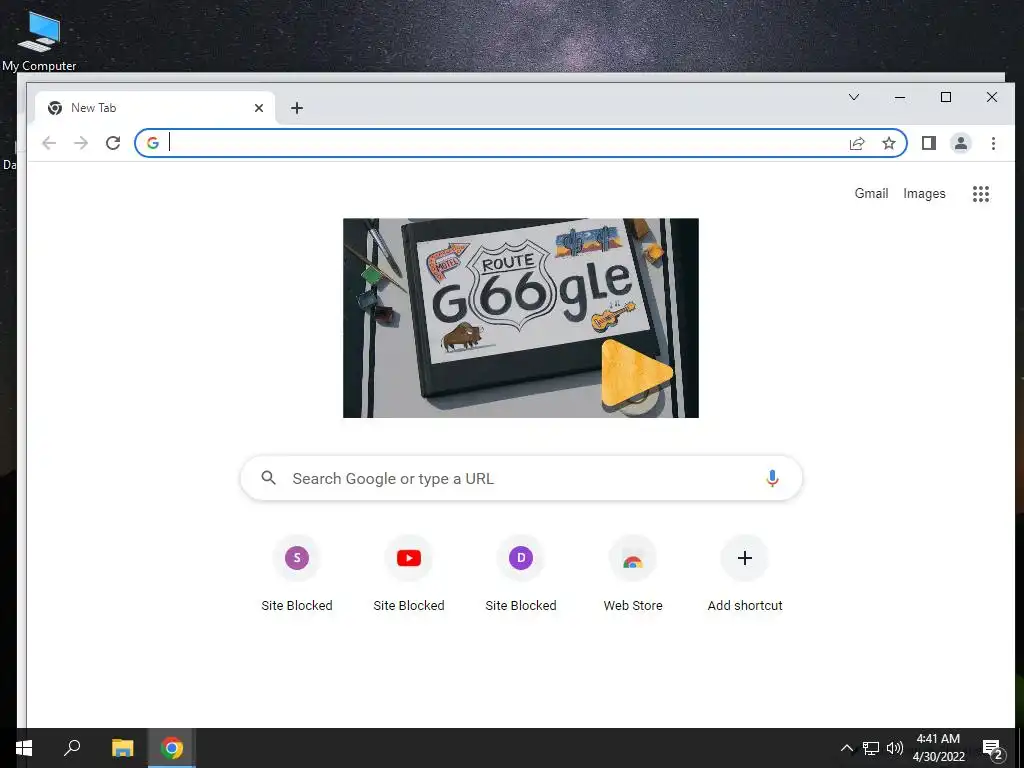Open the side panel icon
This screenshot has height=768, width=1024.
click(x=929, y=143)
